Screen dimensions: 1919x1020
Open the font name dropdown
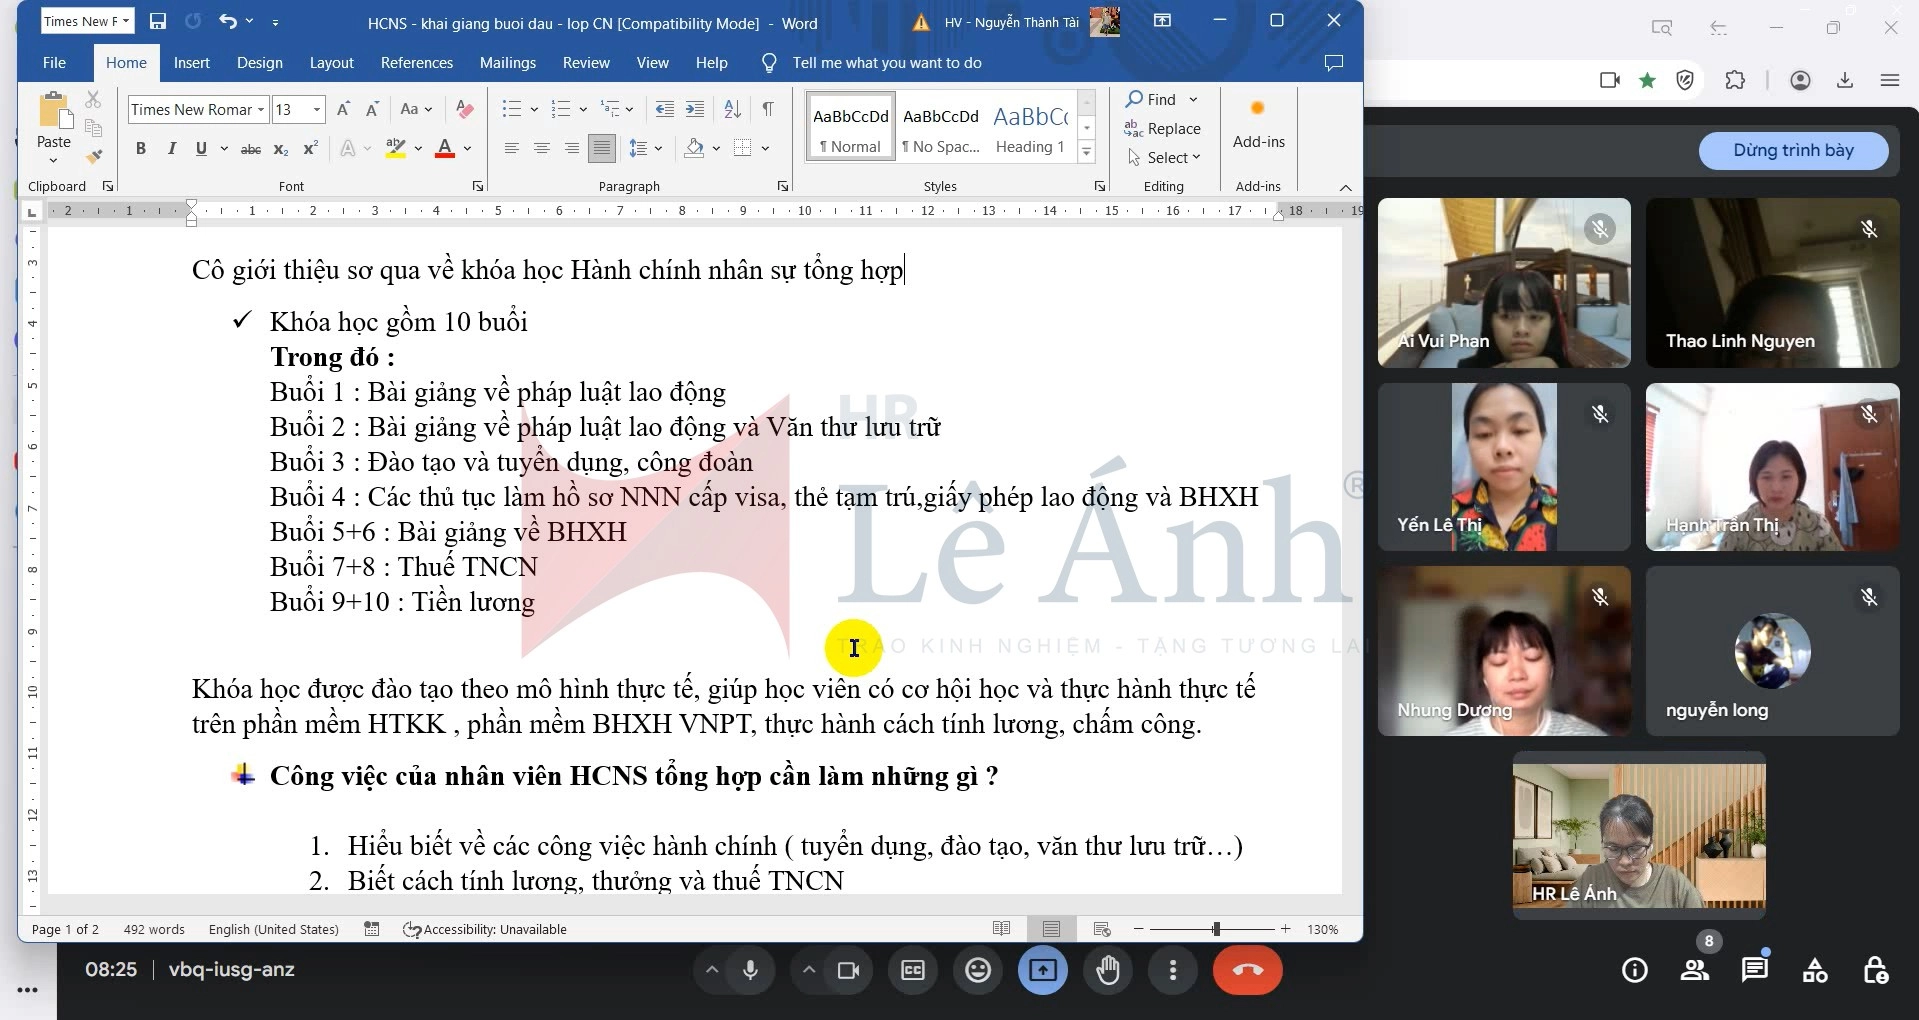click(261, 110)
